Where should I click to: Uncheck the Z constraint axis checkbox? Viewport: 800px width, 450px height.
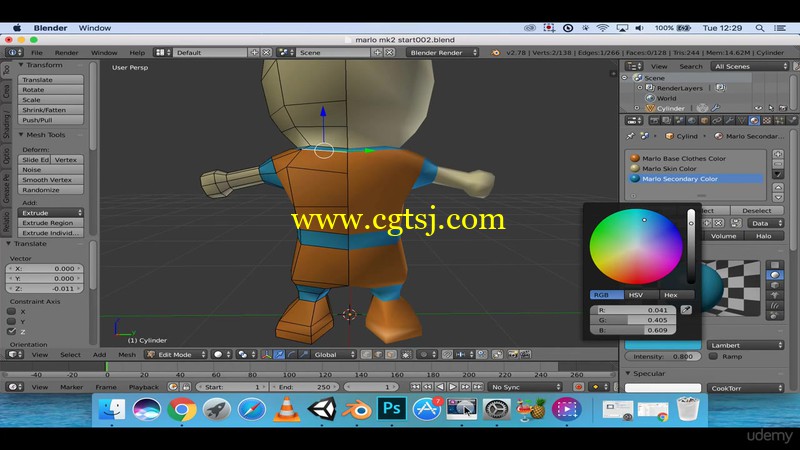point(11,332)
